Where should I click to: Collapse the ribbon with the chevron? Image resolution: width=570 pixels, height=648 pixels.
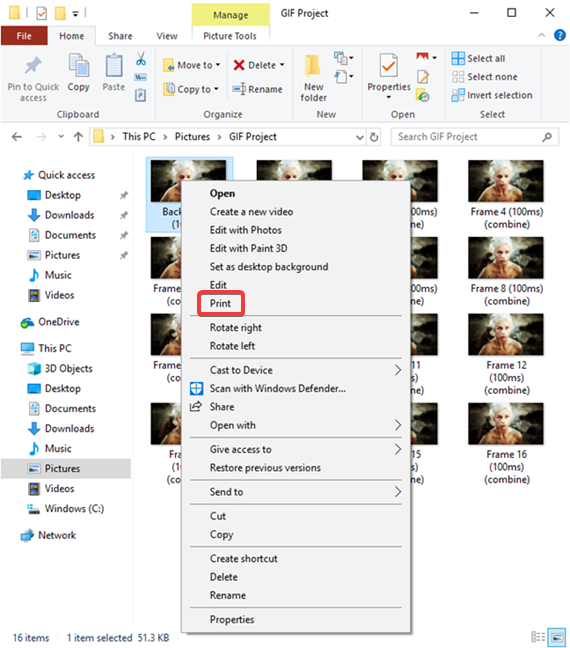[x=541, y=36]
